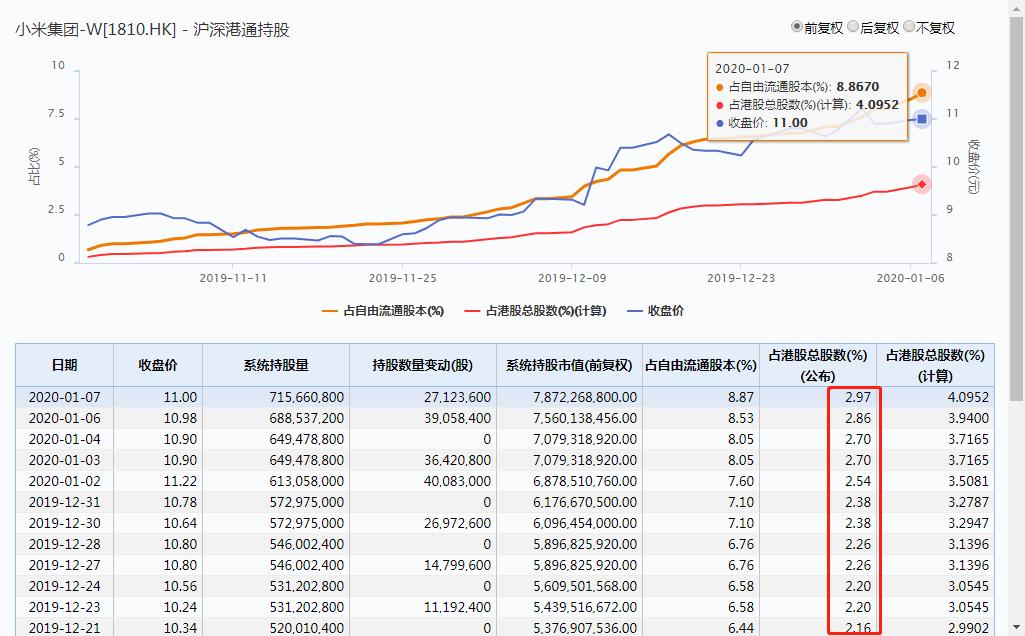Viewport: 1025px width, 636px height.
Task: Click the 占自由流通股本(%) table column header
Action: point(701,365)
